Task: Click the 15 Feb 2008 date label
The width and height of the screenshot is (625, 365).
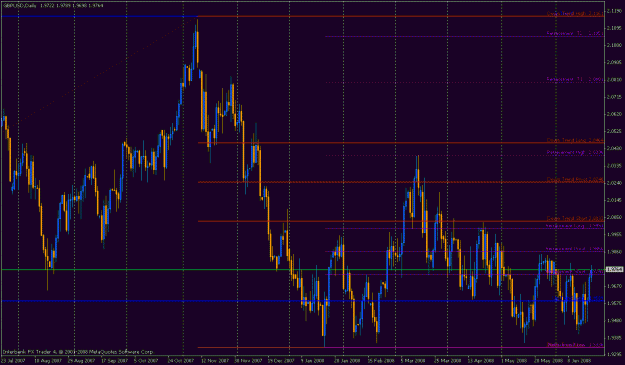Action: pyautogui.click(x=381, y=361)
